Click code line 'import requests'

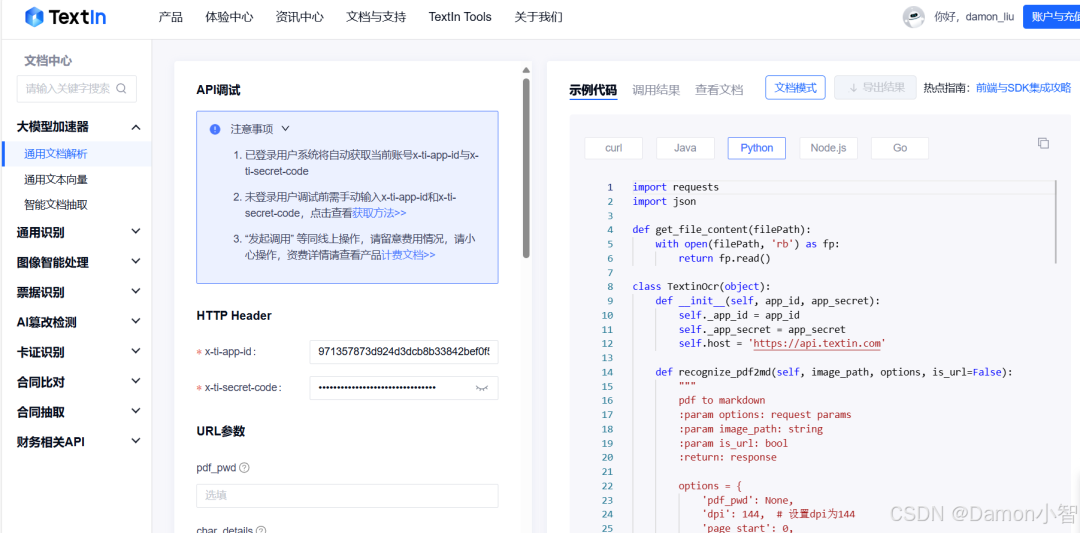coord(676,187)
